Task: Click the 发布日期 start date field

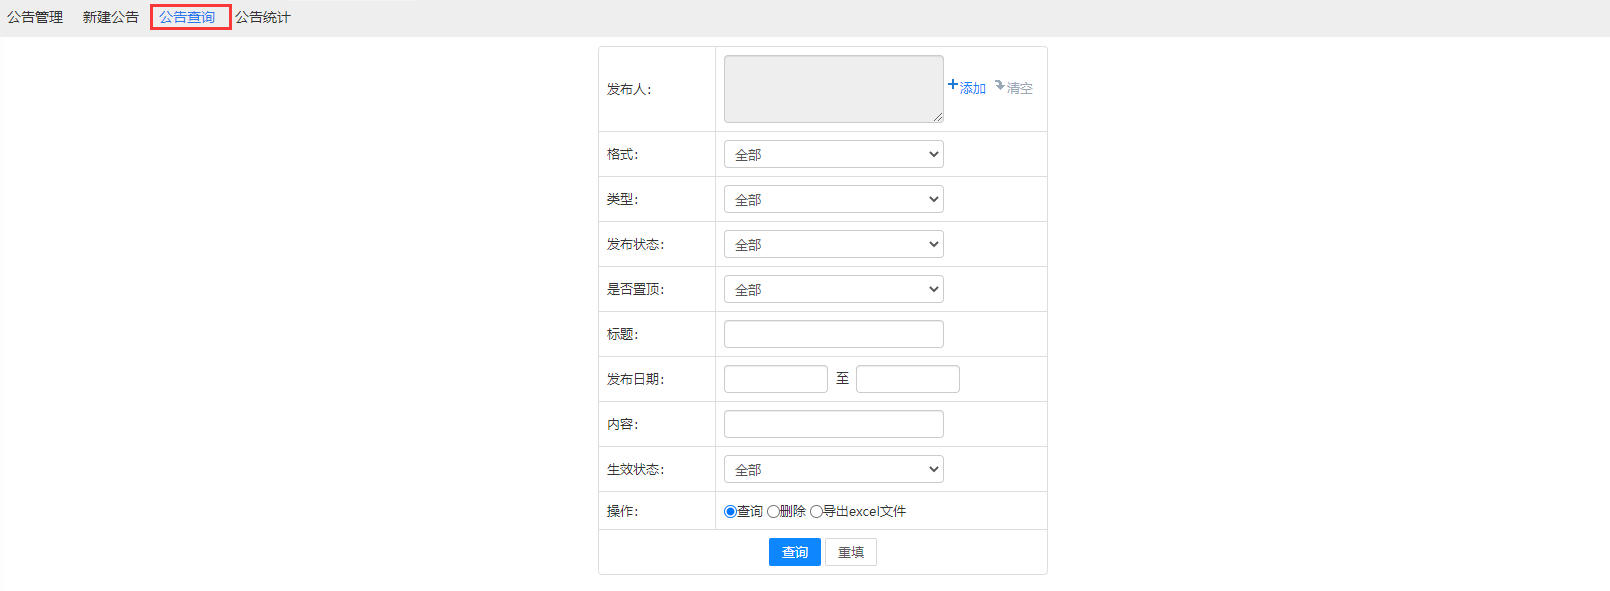Action: pos(775,379)
